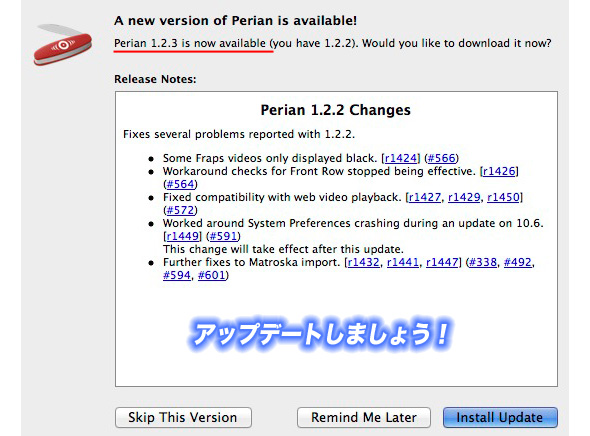View ticket #338 link
This screenshot has height=436, width=590.
click(x=483, y=262)
